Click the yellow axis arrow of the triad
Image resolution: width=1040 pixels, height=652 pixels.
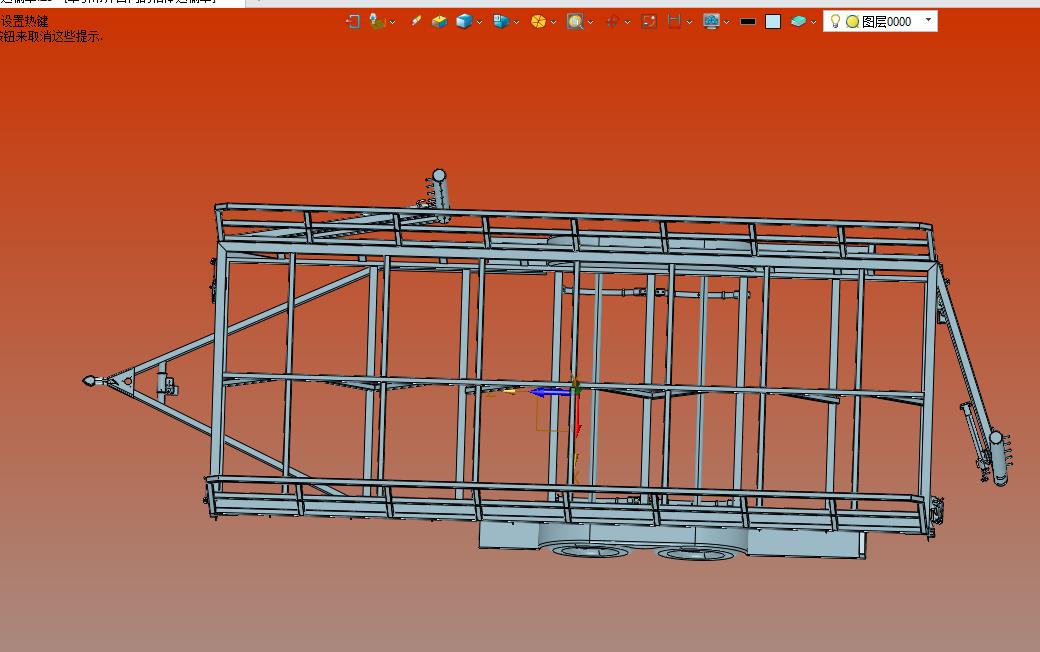point(509,392)
